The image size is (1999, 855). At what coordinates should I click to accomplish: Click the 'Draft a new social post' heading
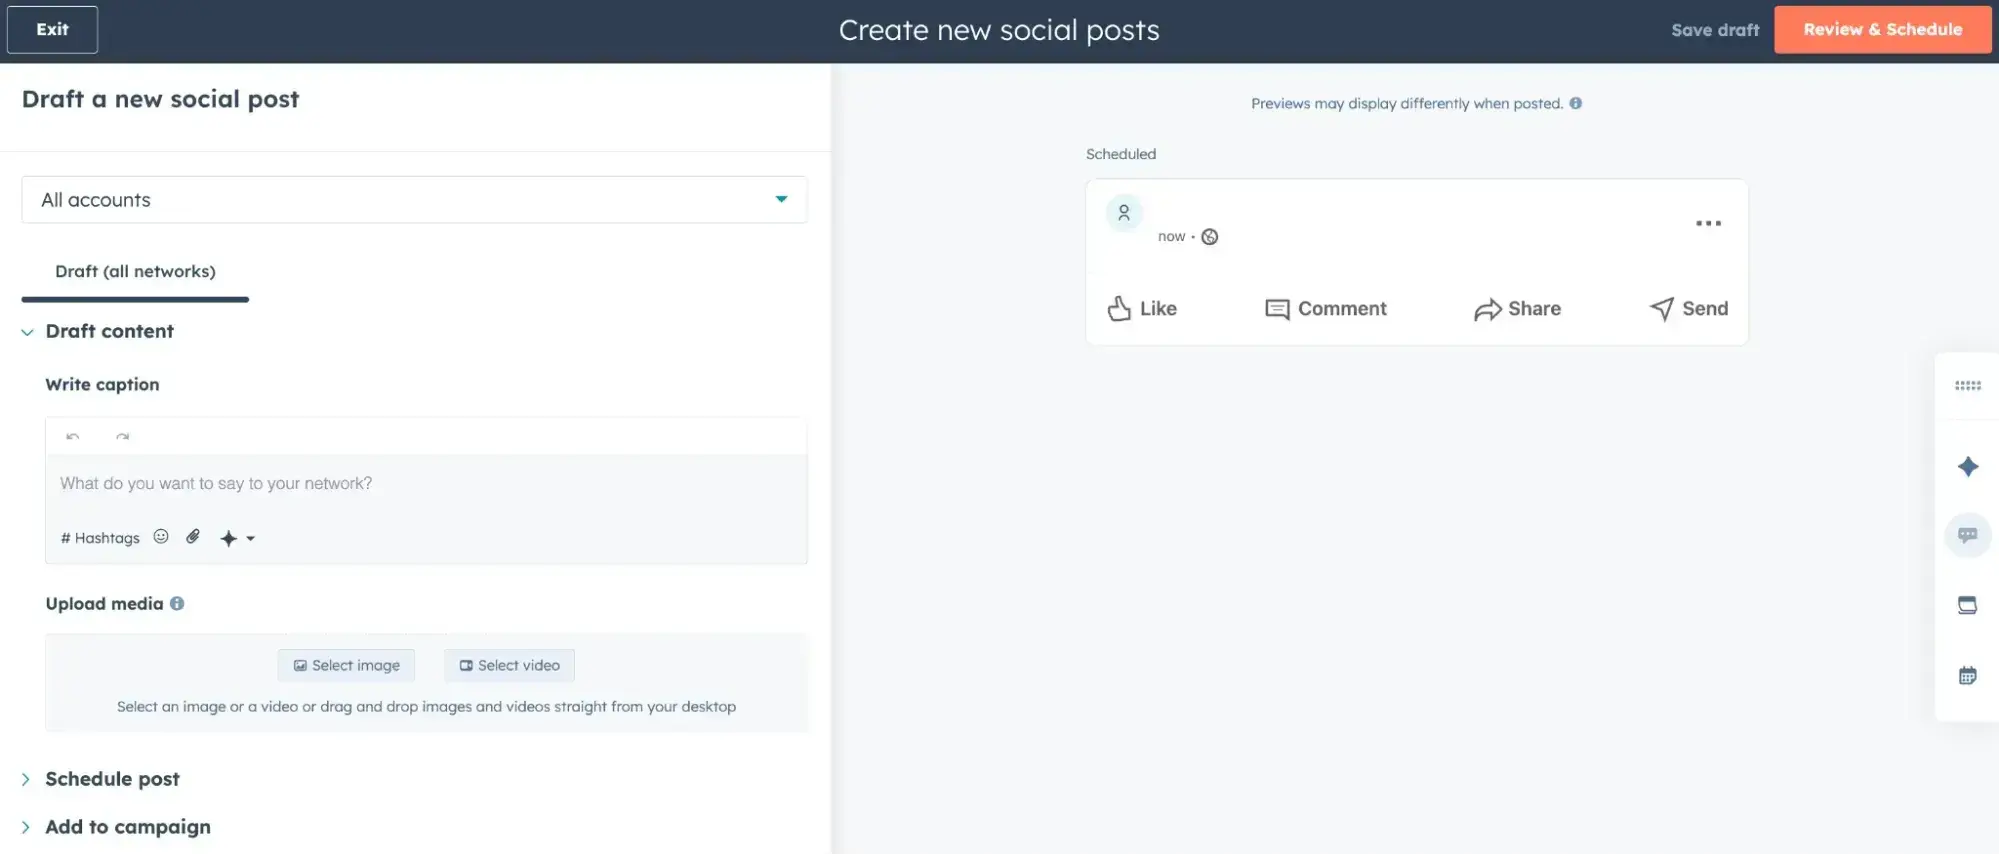(160, 99)
